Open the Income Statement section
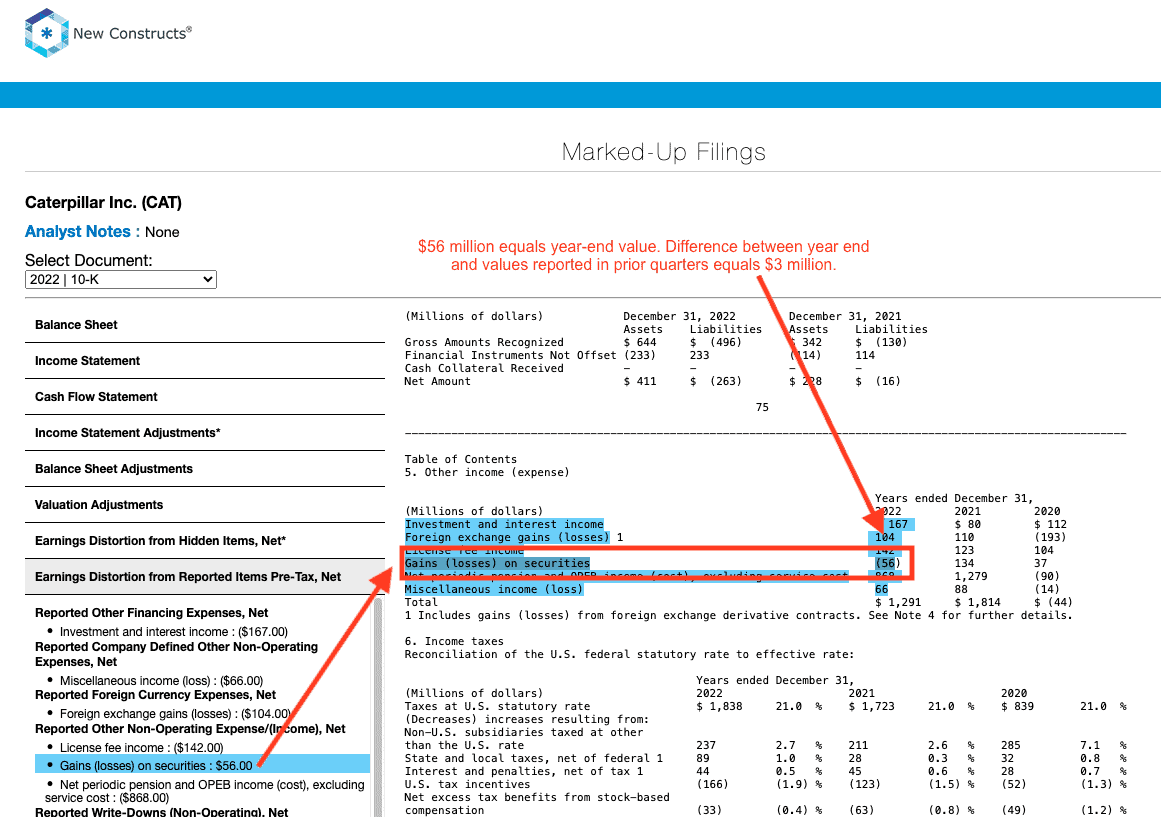The image size is (1161, 817). click(x=205, y=361)
